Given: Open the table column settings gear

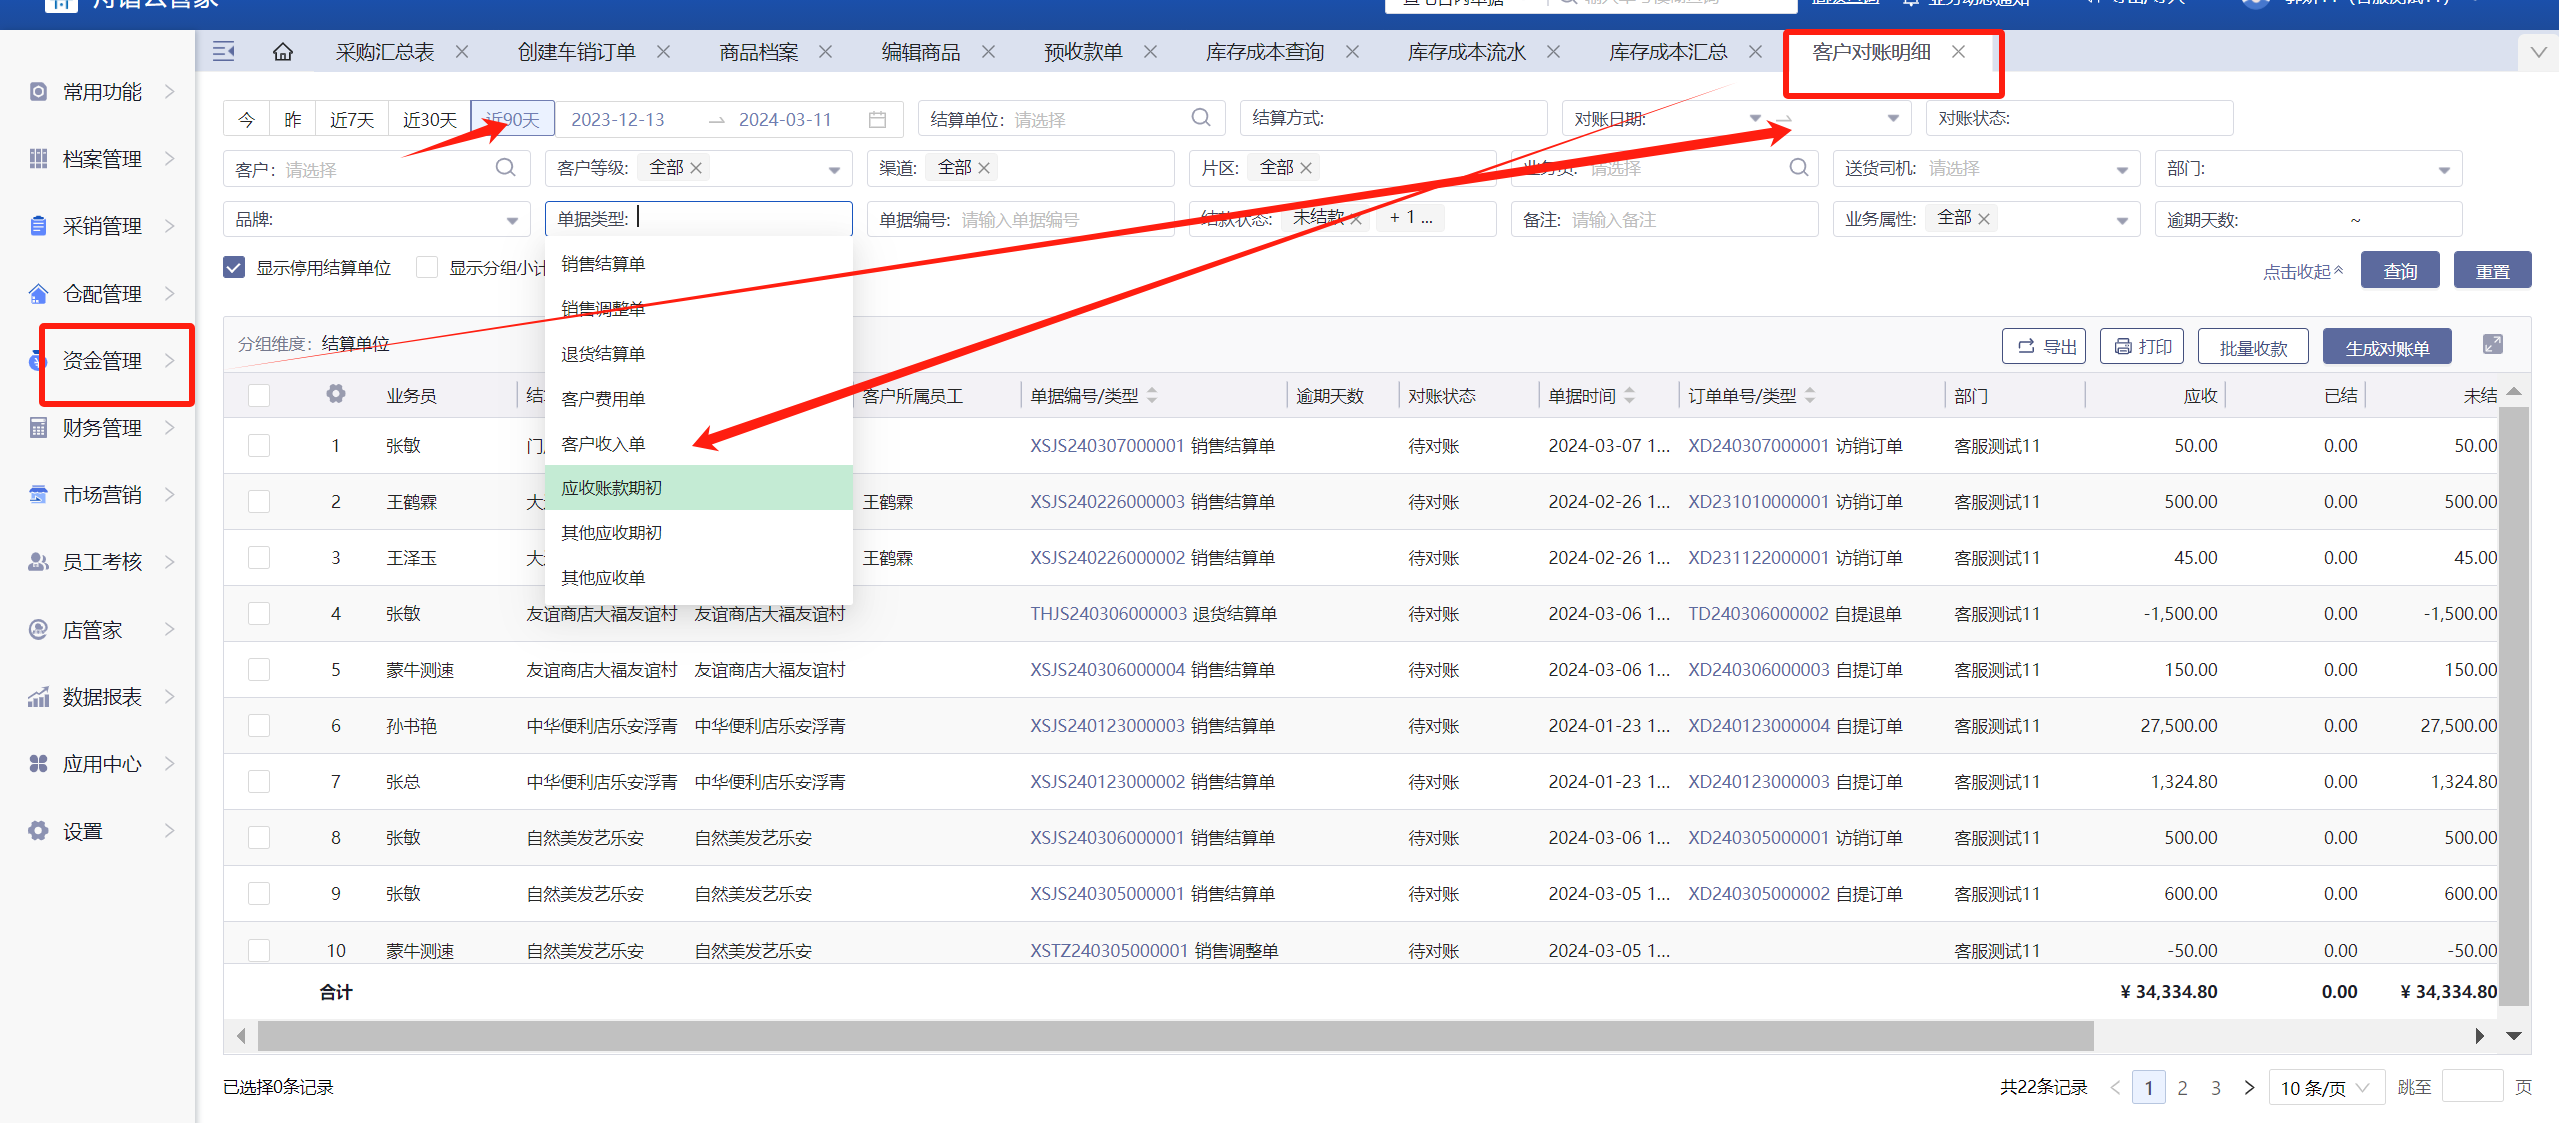Looking at the screenshot, I should tap(336, 395).
